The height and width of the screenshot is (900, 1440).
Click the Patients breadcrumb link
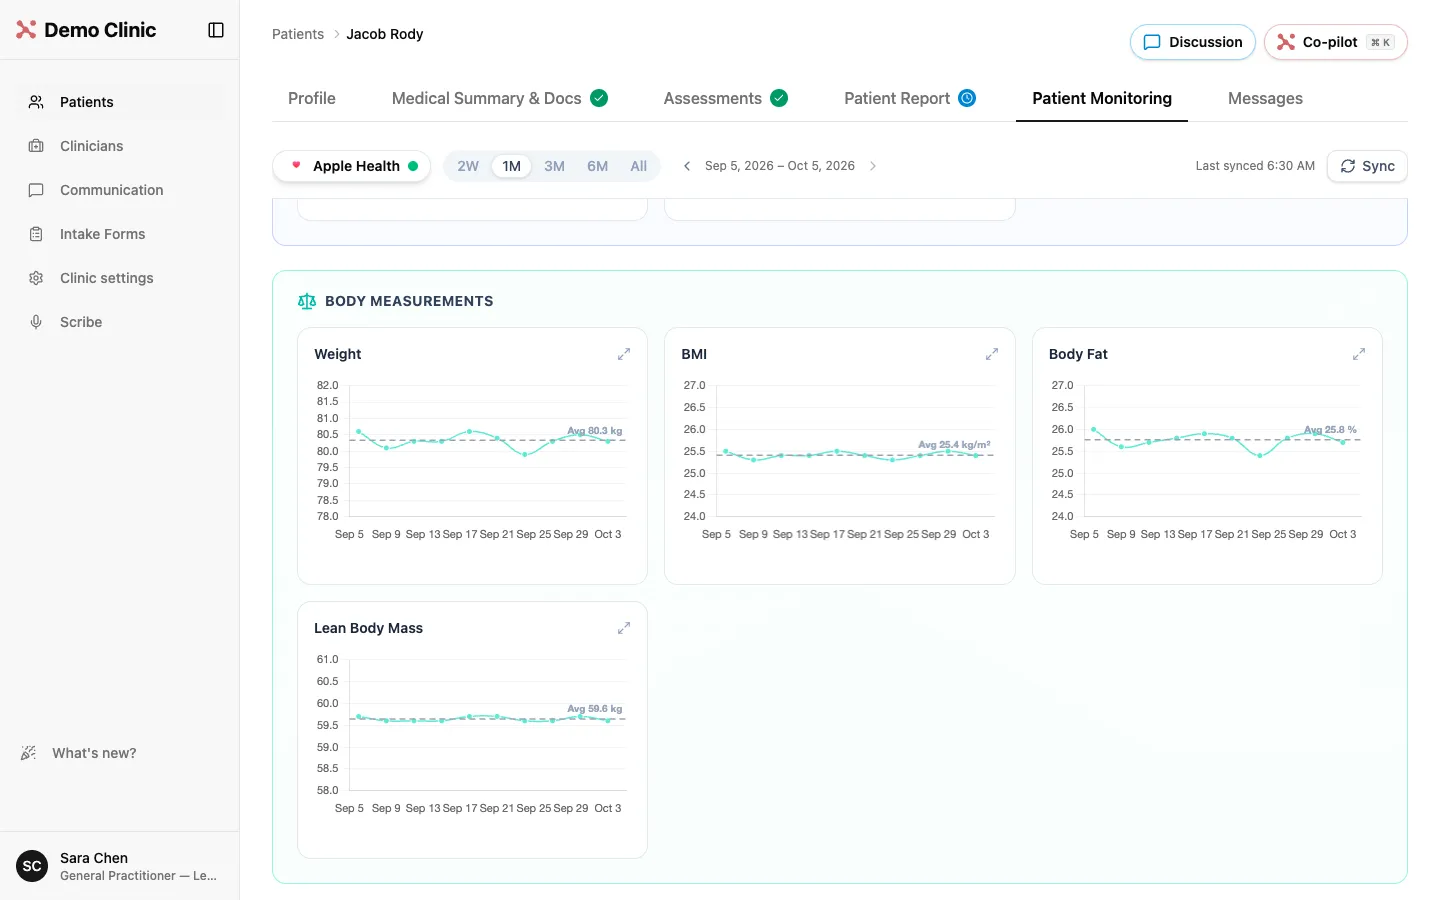tap(298, 34)
